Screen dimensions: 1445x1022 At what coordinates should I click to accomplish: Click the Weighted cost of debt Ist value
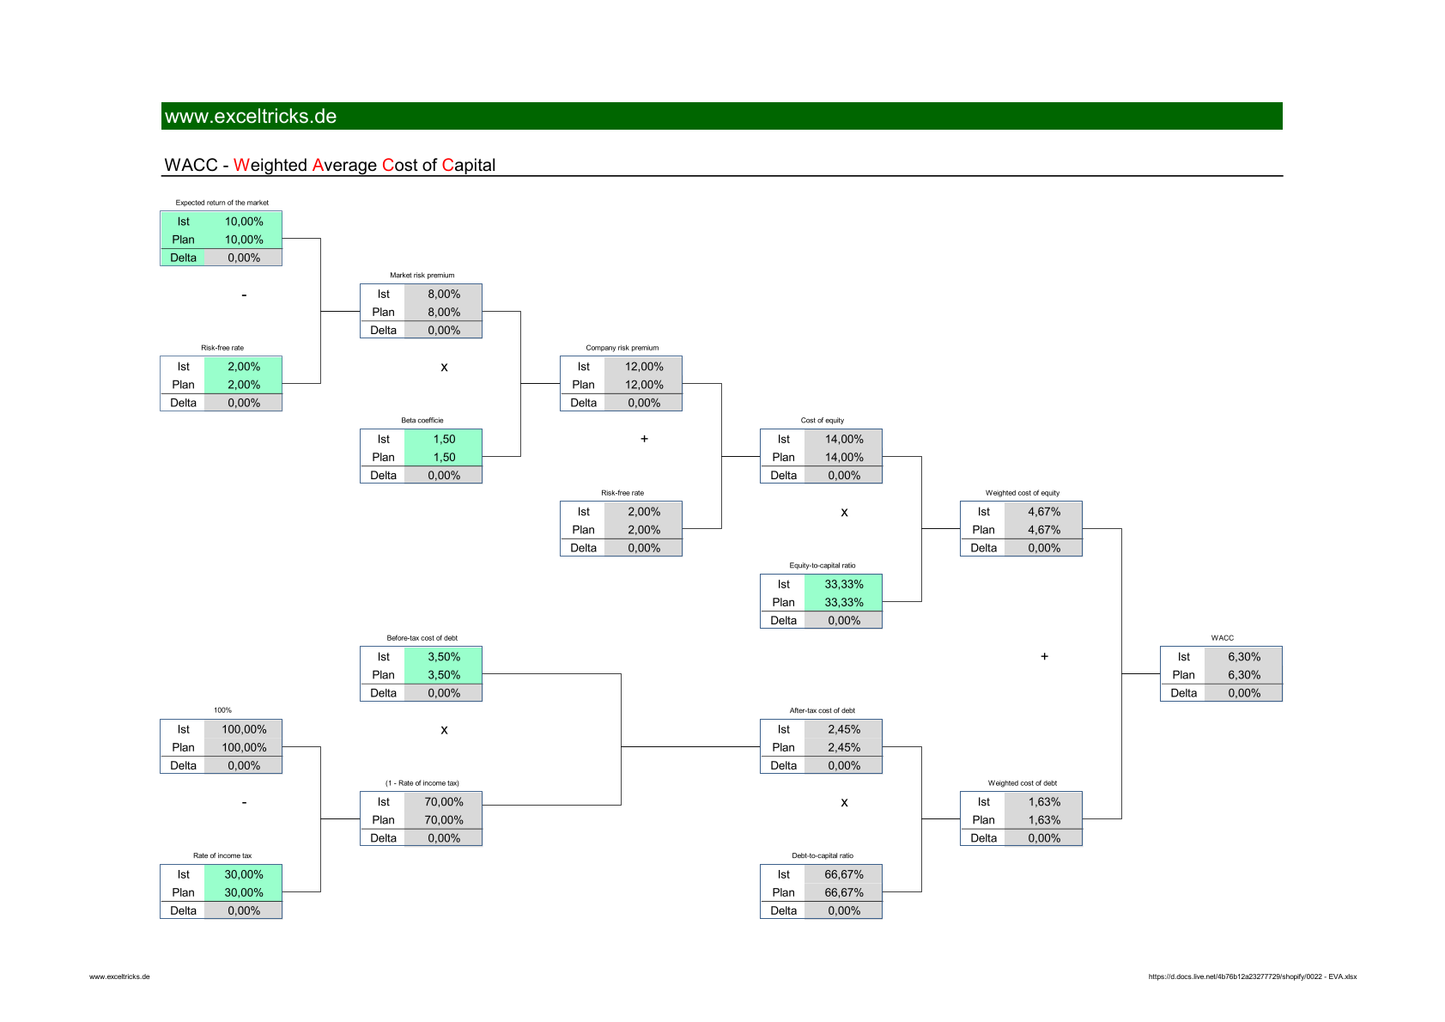pos(1043,802)
